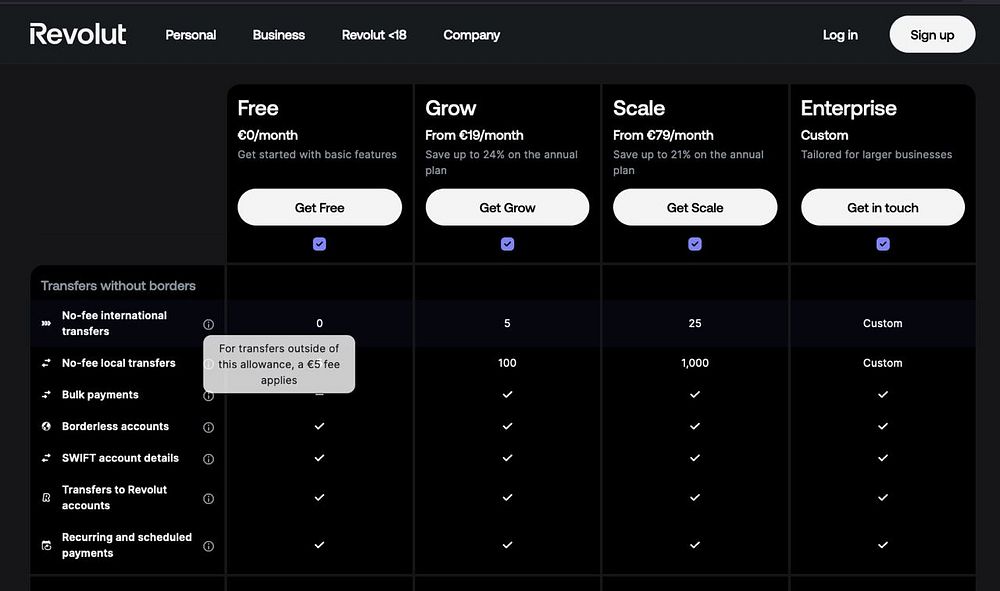This screenshot has width=1000, height=591.
Task: Click info icon beside SWIFT account details
Action: click(x=208, y=459)
